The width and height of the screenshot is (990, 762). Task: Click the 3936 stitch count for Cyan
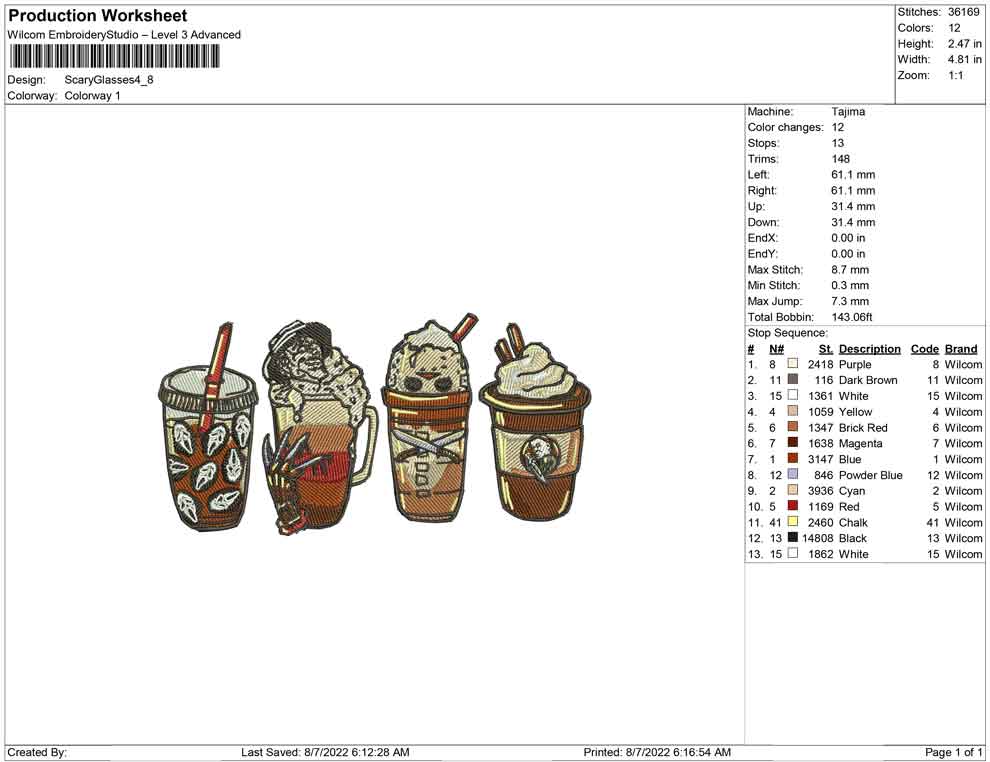tap(821, 491)
